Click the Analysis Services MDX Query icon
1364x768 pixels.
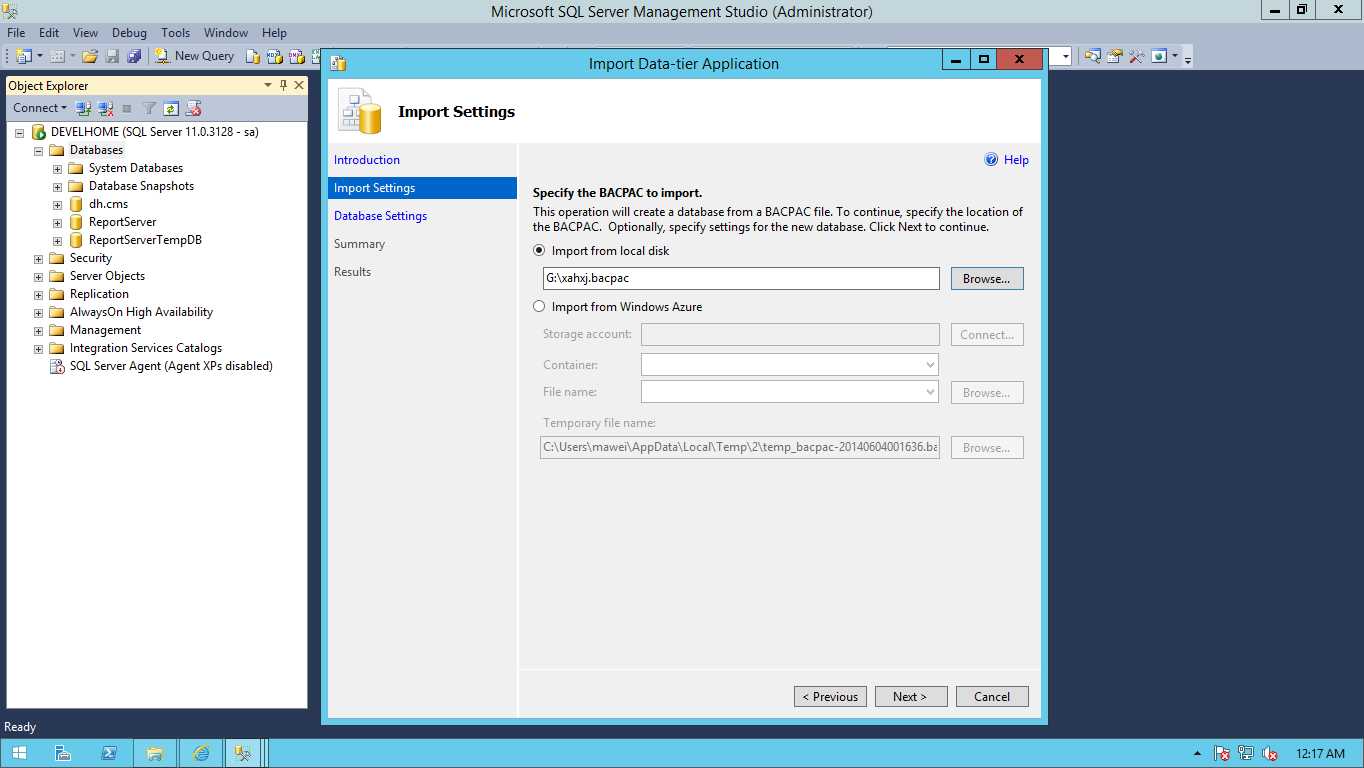click(x=275, y=56)
